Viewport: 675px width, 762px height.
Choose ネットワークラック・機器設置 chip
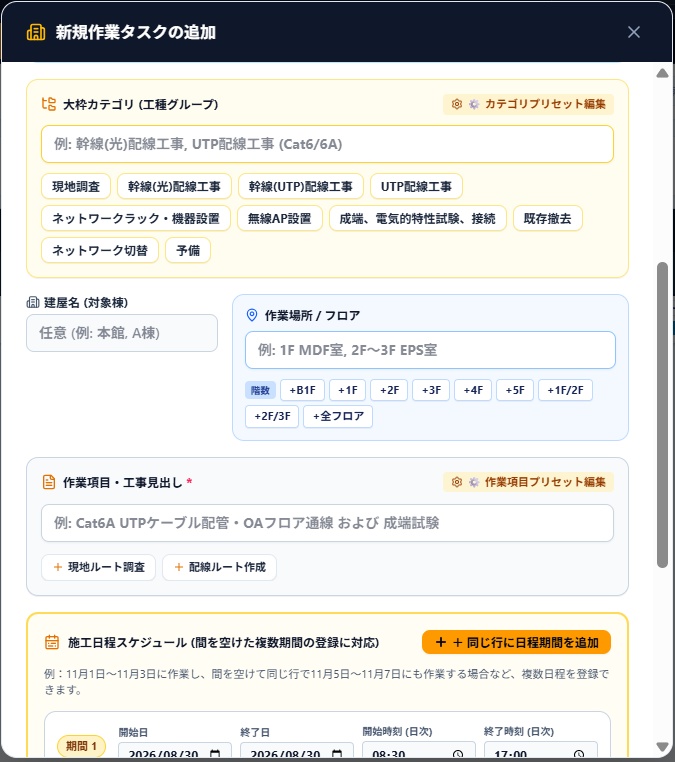(x=136, y=219)
